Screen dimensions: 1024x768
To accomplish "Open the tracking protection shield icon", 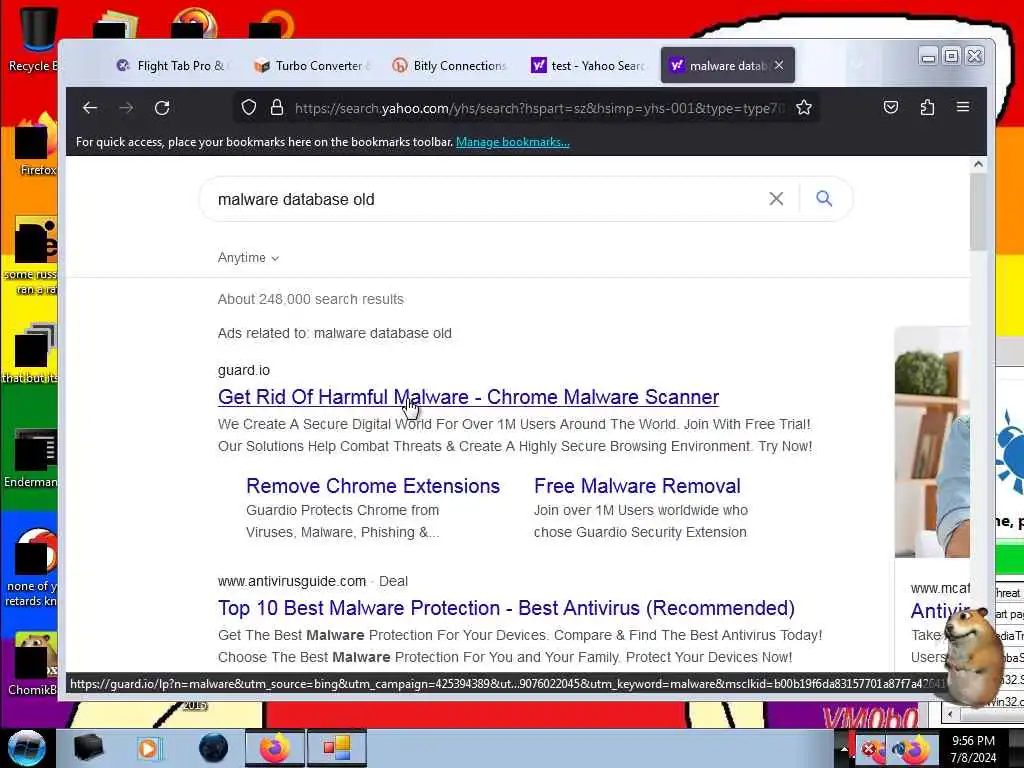I will [x=249, y=108].
